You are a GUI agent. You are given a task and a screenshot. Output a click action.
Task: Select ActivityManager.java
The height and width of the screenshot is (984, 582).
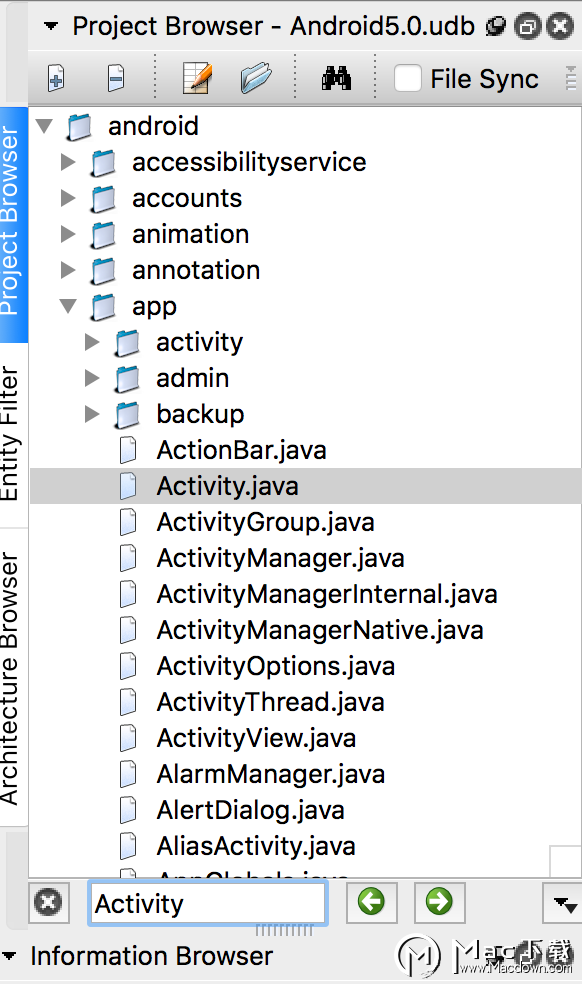tap(281, 558)
